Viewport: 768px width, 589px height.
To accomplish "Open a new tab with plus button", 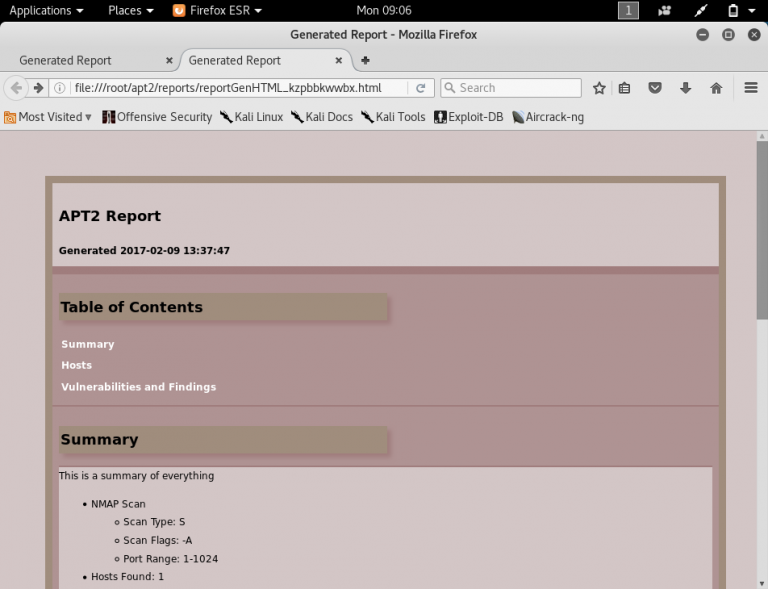I will tap(365, 60).
